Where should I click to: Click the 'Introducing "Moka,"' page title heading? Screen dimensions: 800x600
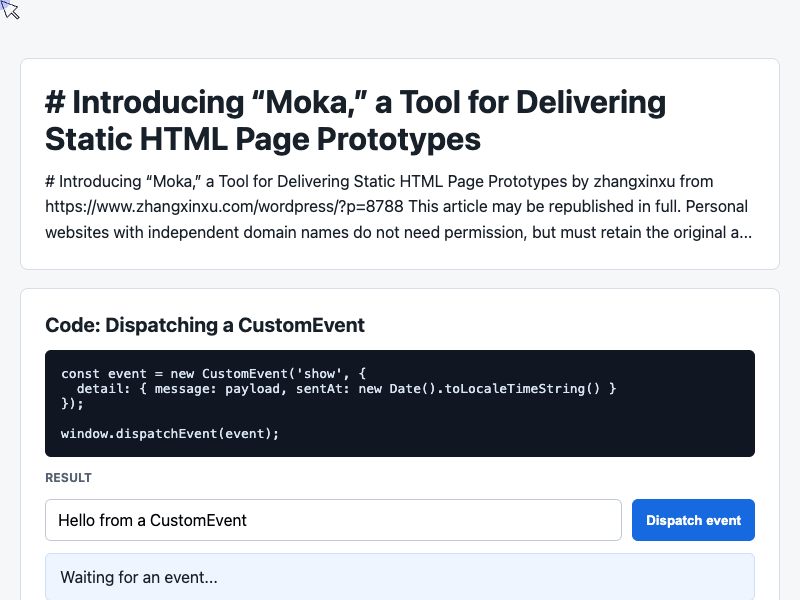(x=356, y=120)
